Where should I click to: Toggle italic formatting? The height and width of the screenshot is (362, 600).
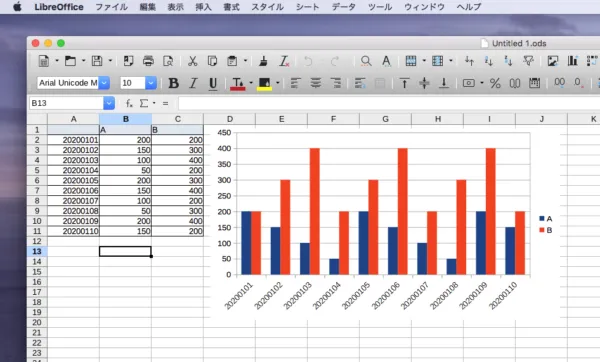193,83
